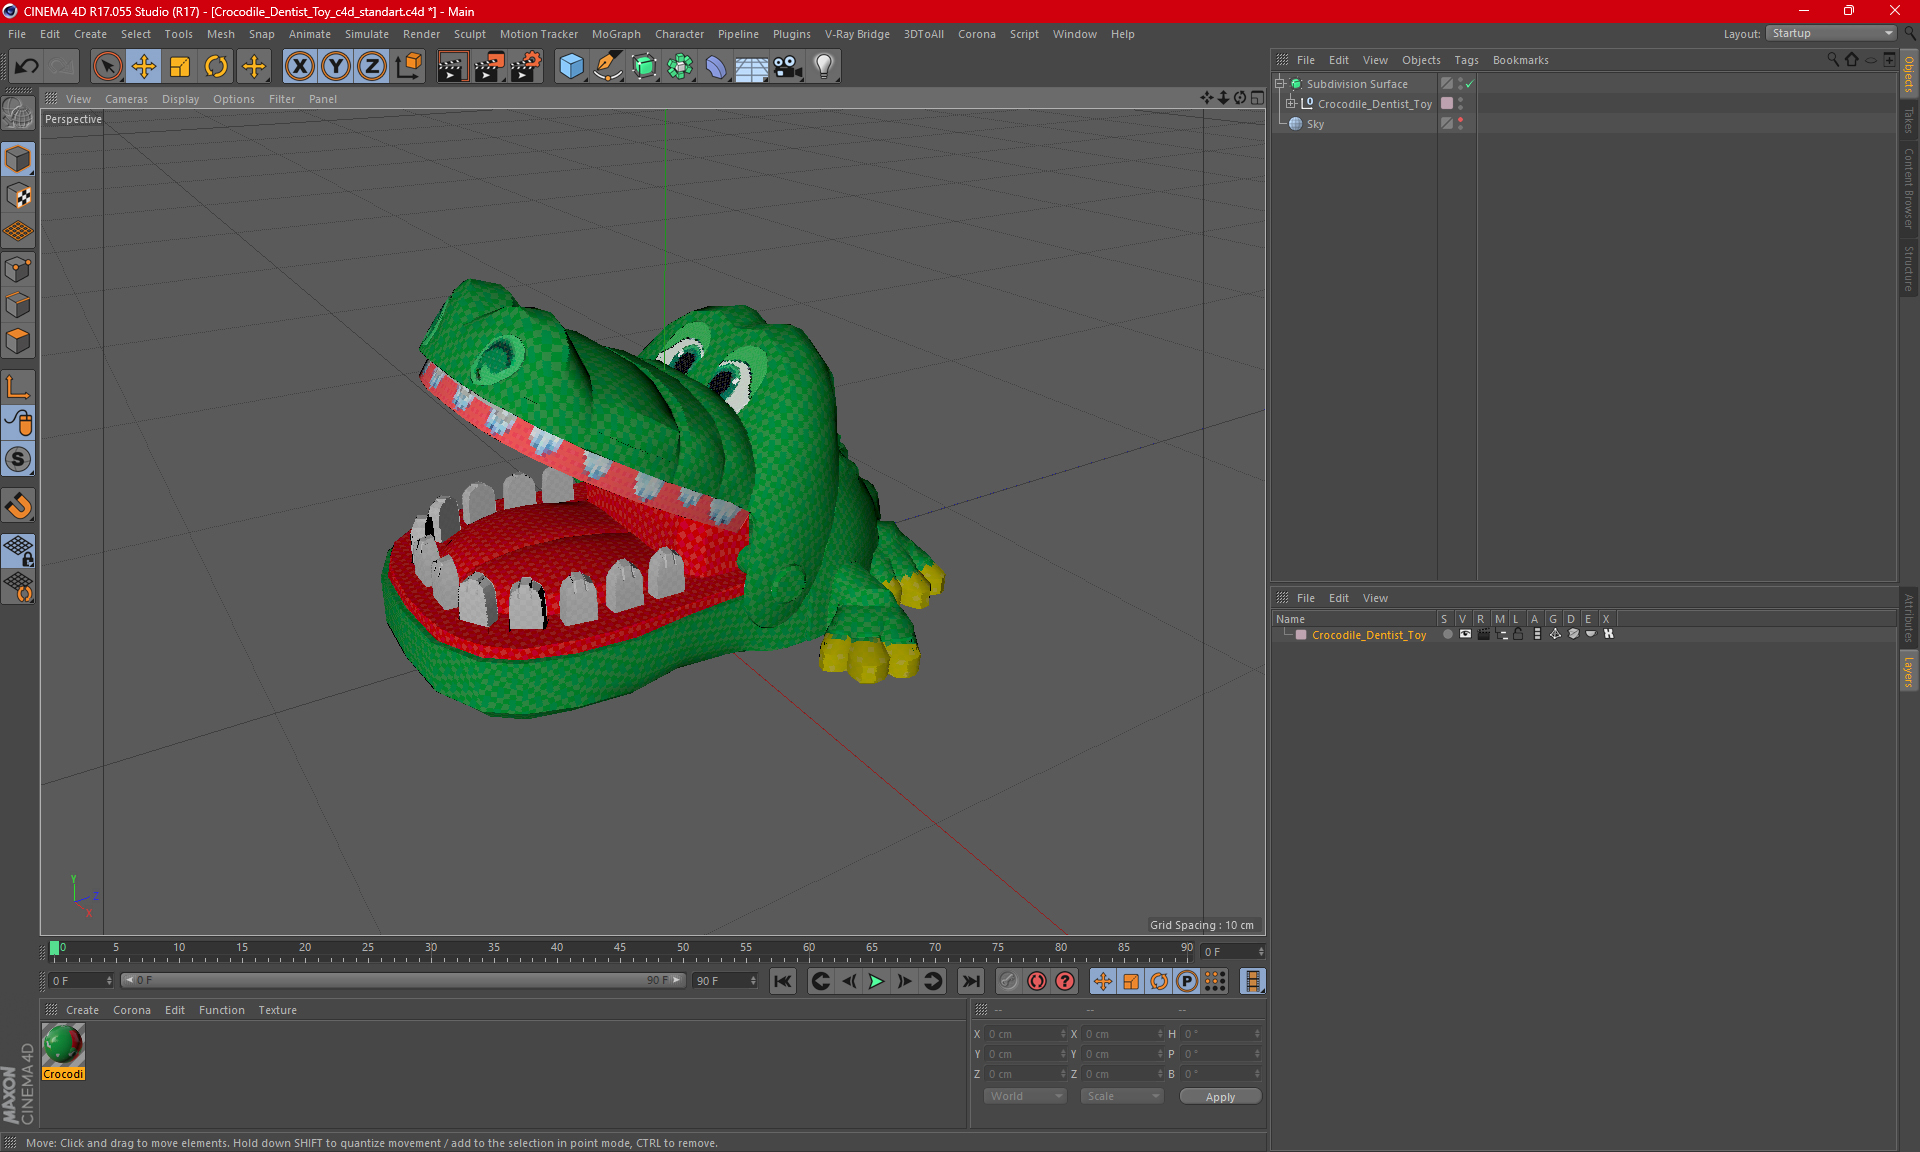Collapse Subdivision Surface tree item
This screenshot has height=1152, width=1920.
1279,84
